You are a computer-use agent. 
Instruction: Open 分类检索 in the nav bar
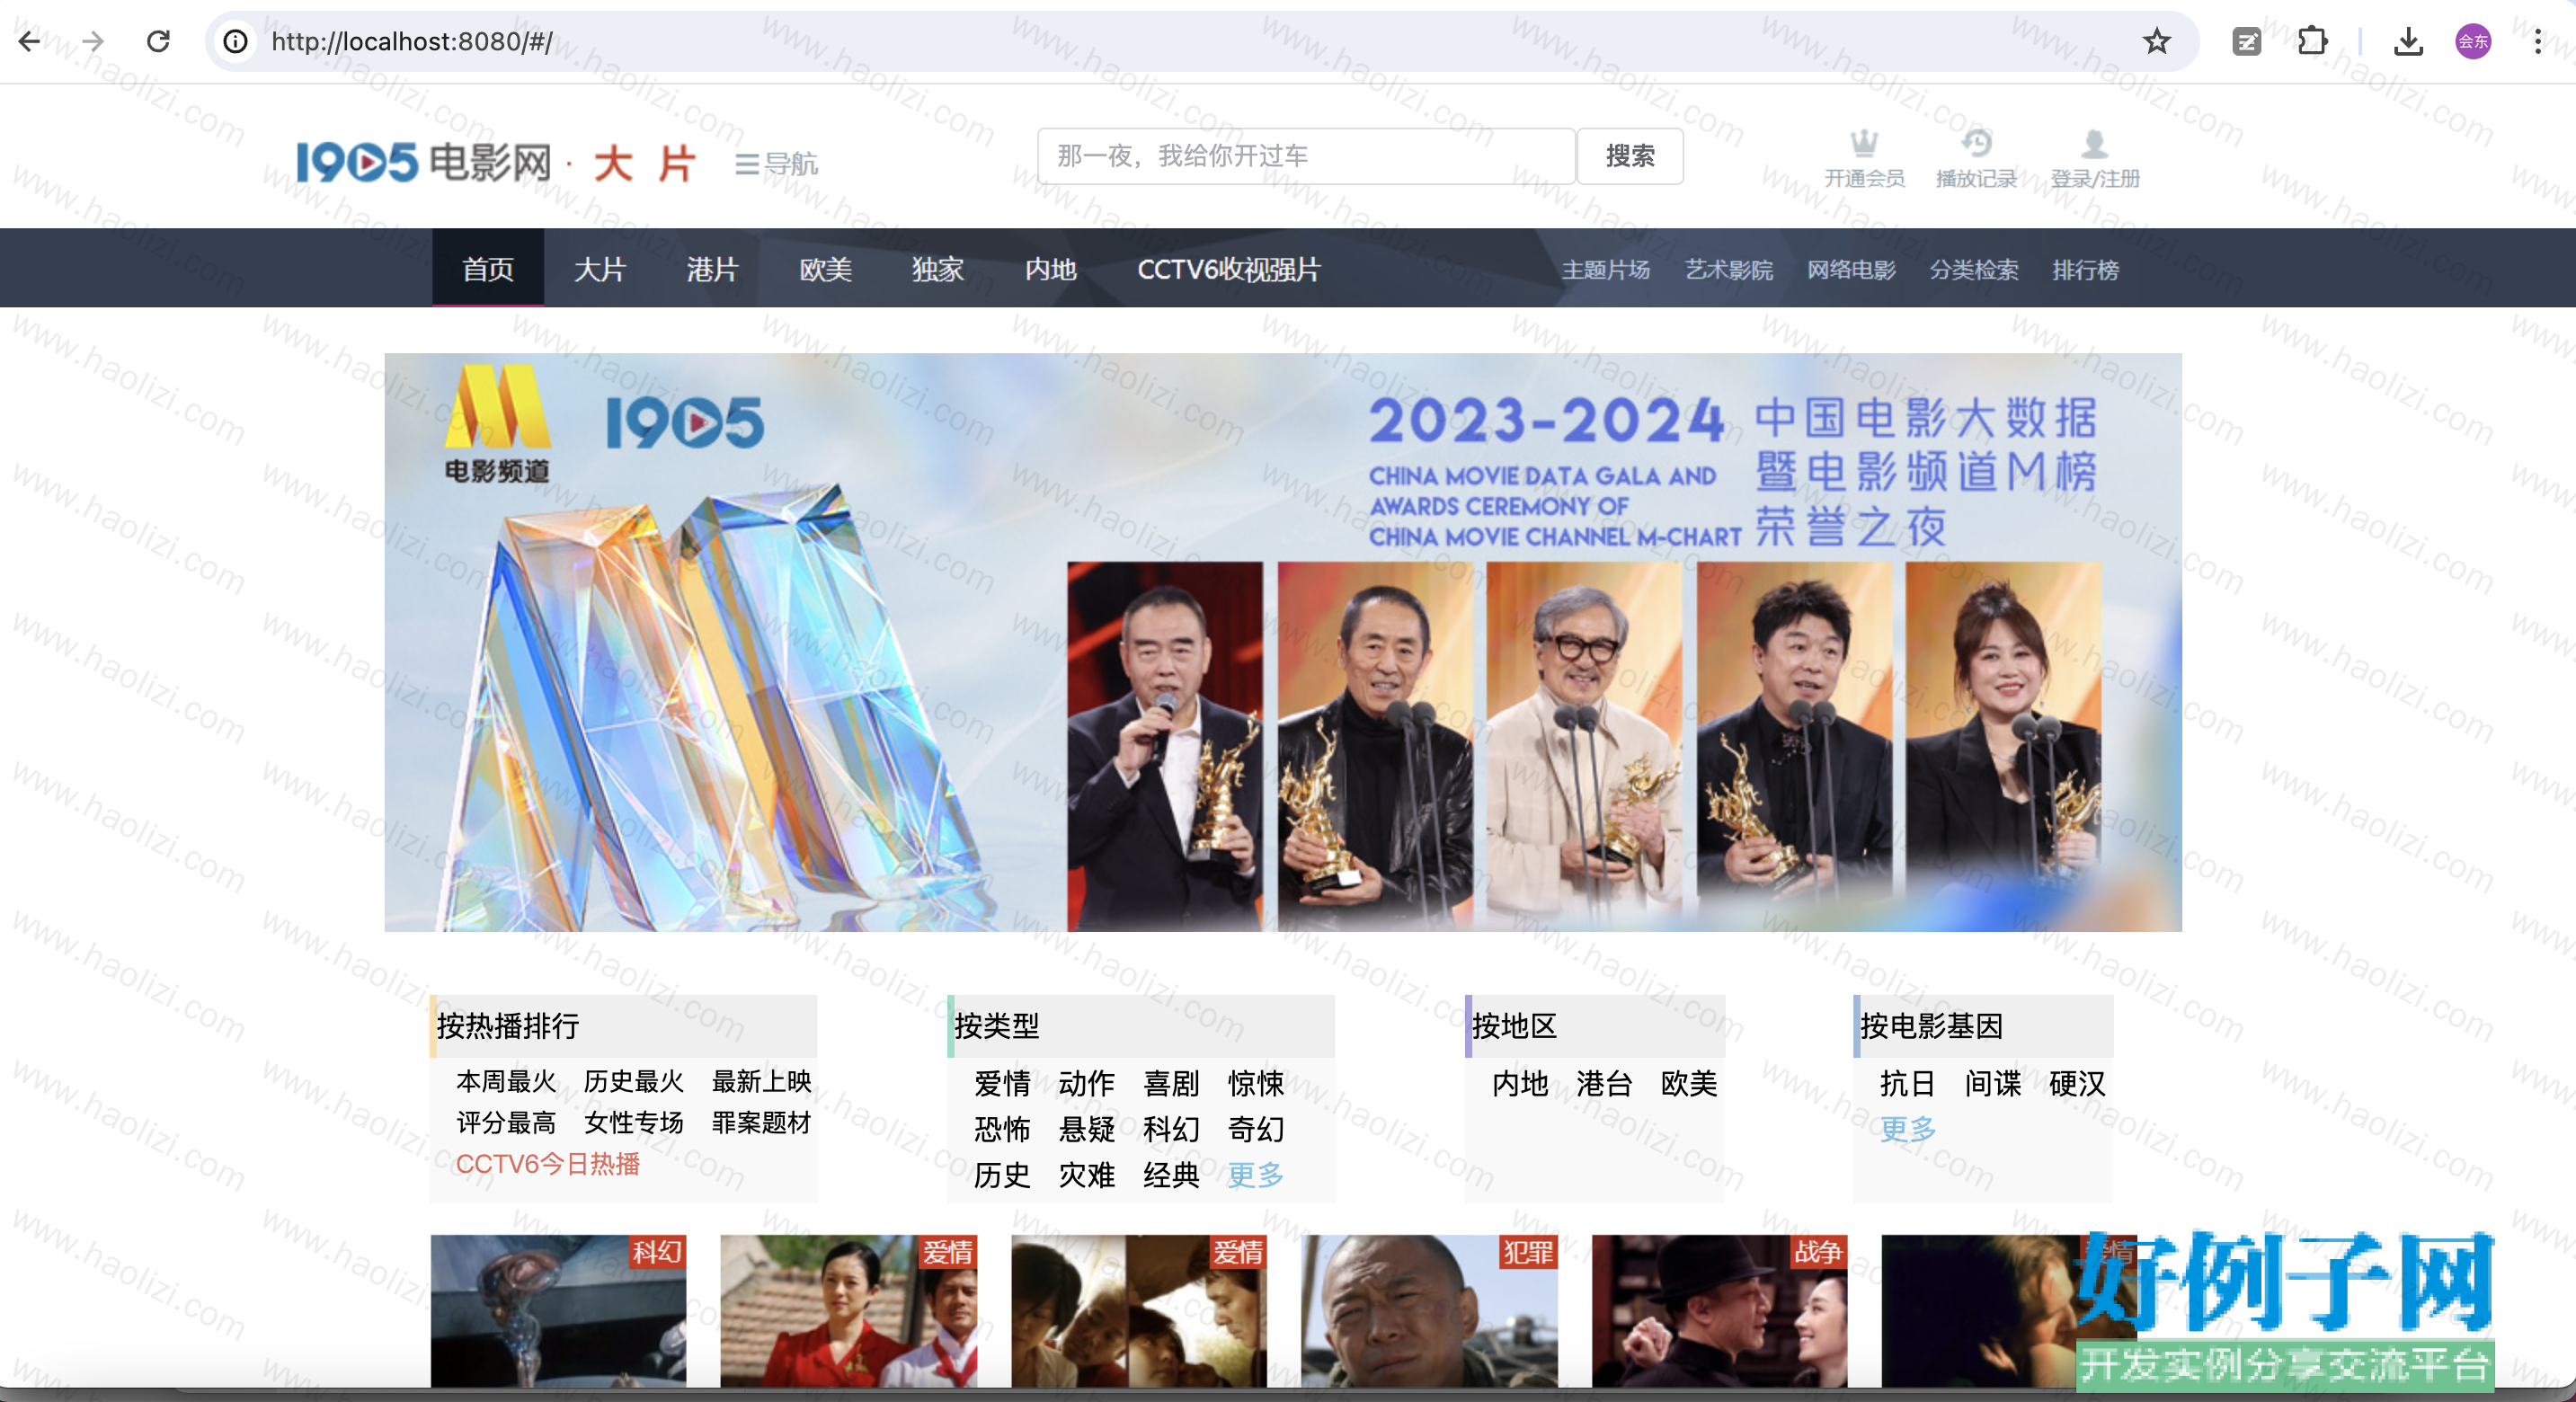pos(1974,270)
